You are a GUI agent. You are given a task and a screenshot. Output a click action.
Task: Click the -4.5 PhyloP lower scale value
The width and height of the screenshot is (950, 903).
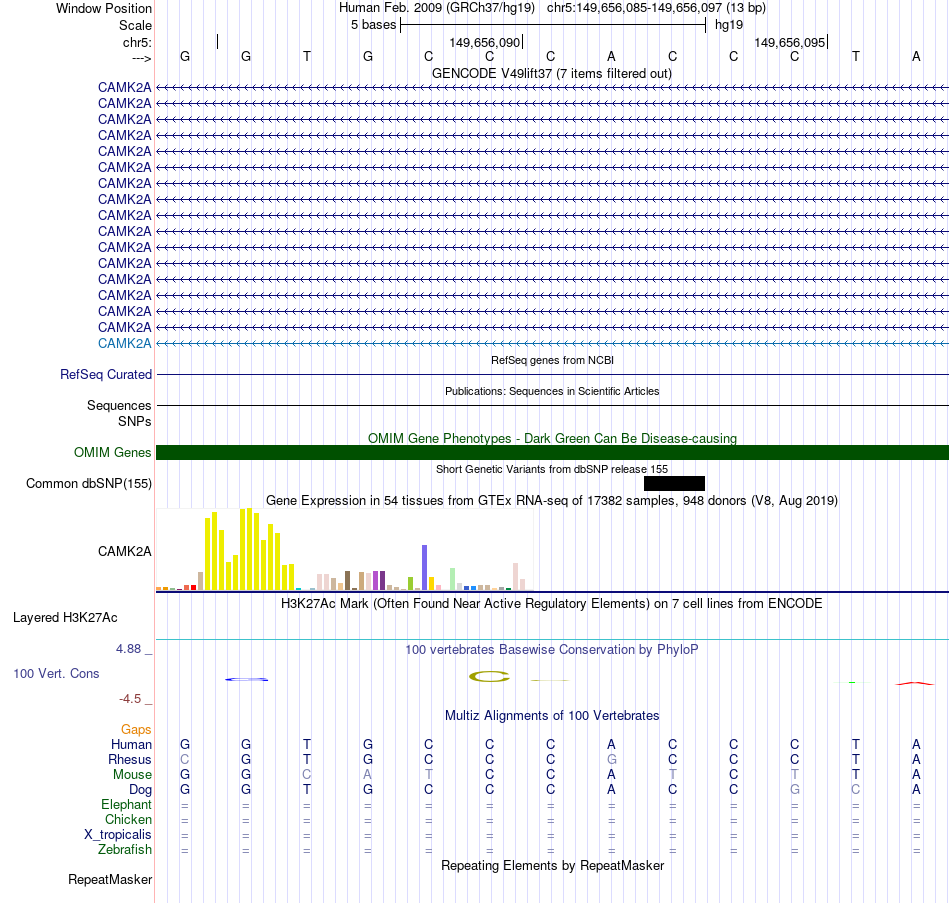130,699
